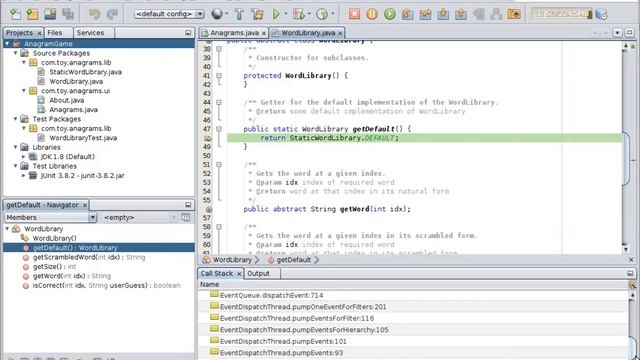This screenshot has height=360, width=640.
Task: Open the dropdown arrow next to Debug icon
Action: click(309, 14)
